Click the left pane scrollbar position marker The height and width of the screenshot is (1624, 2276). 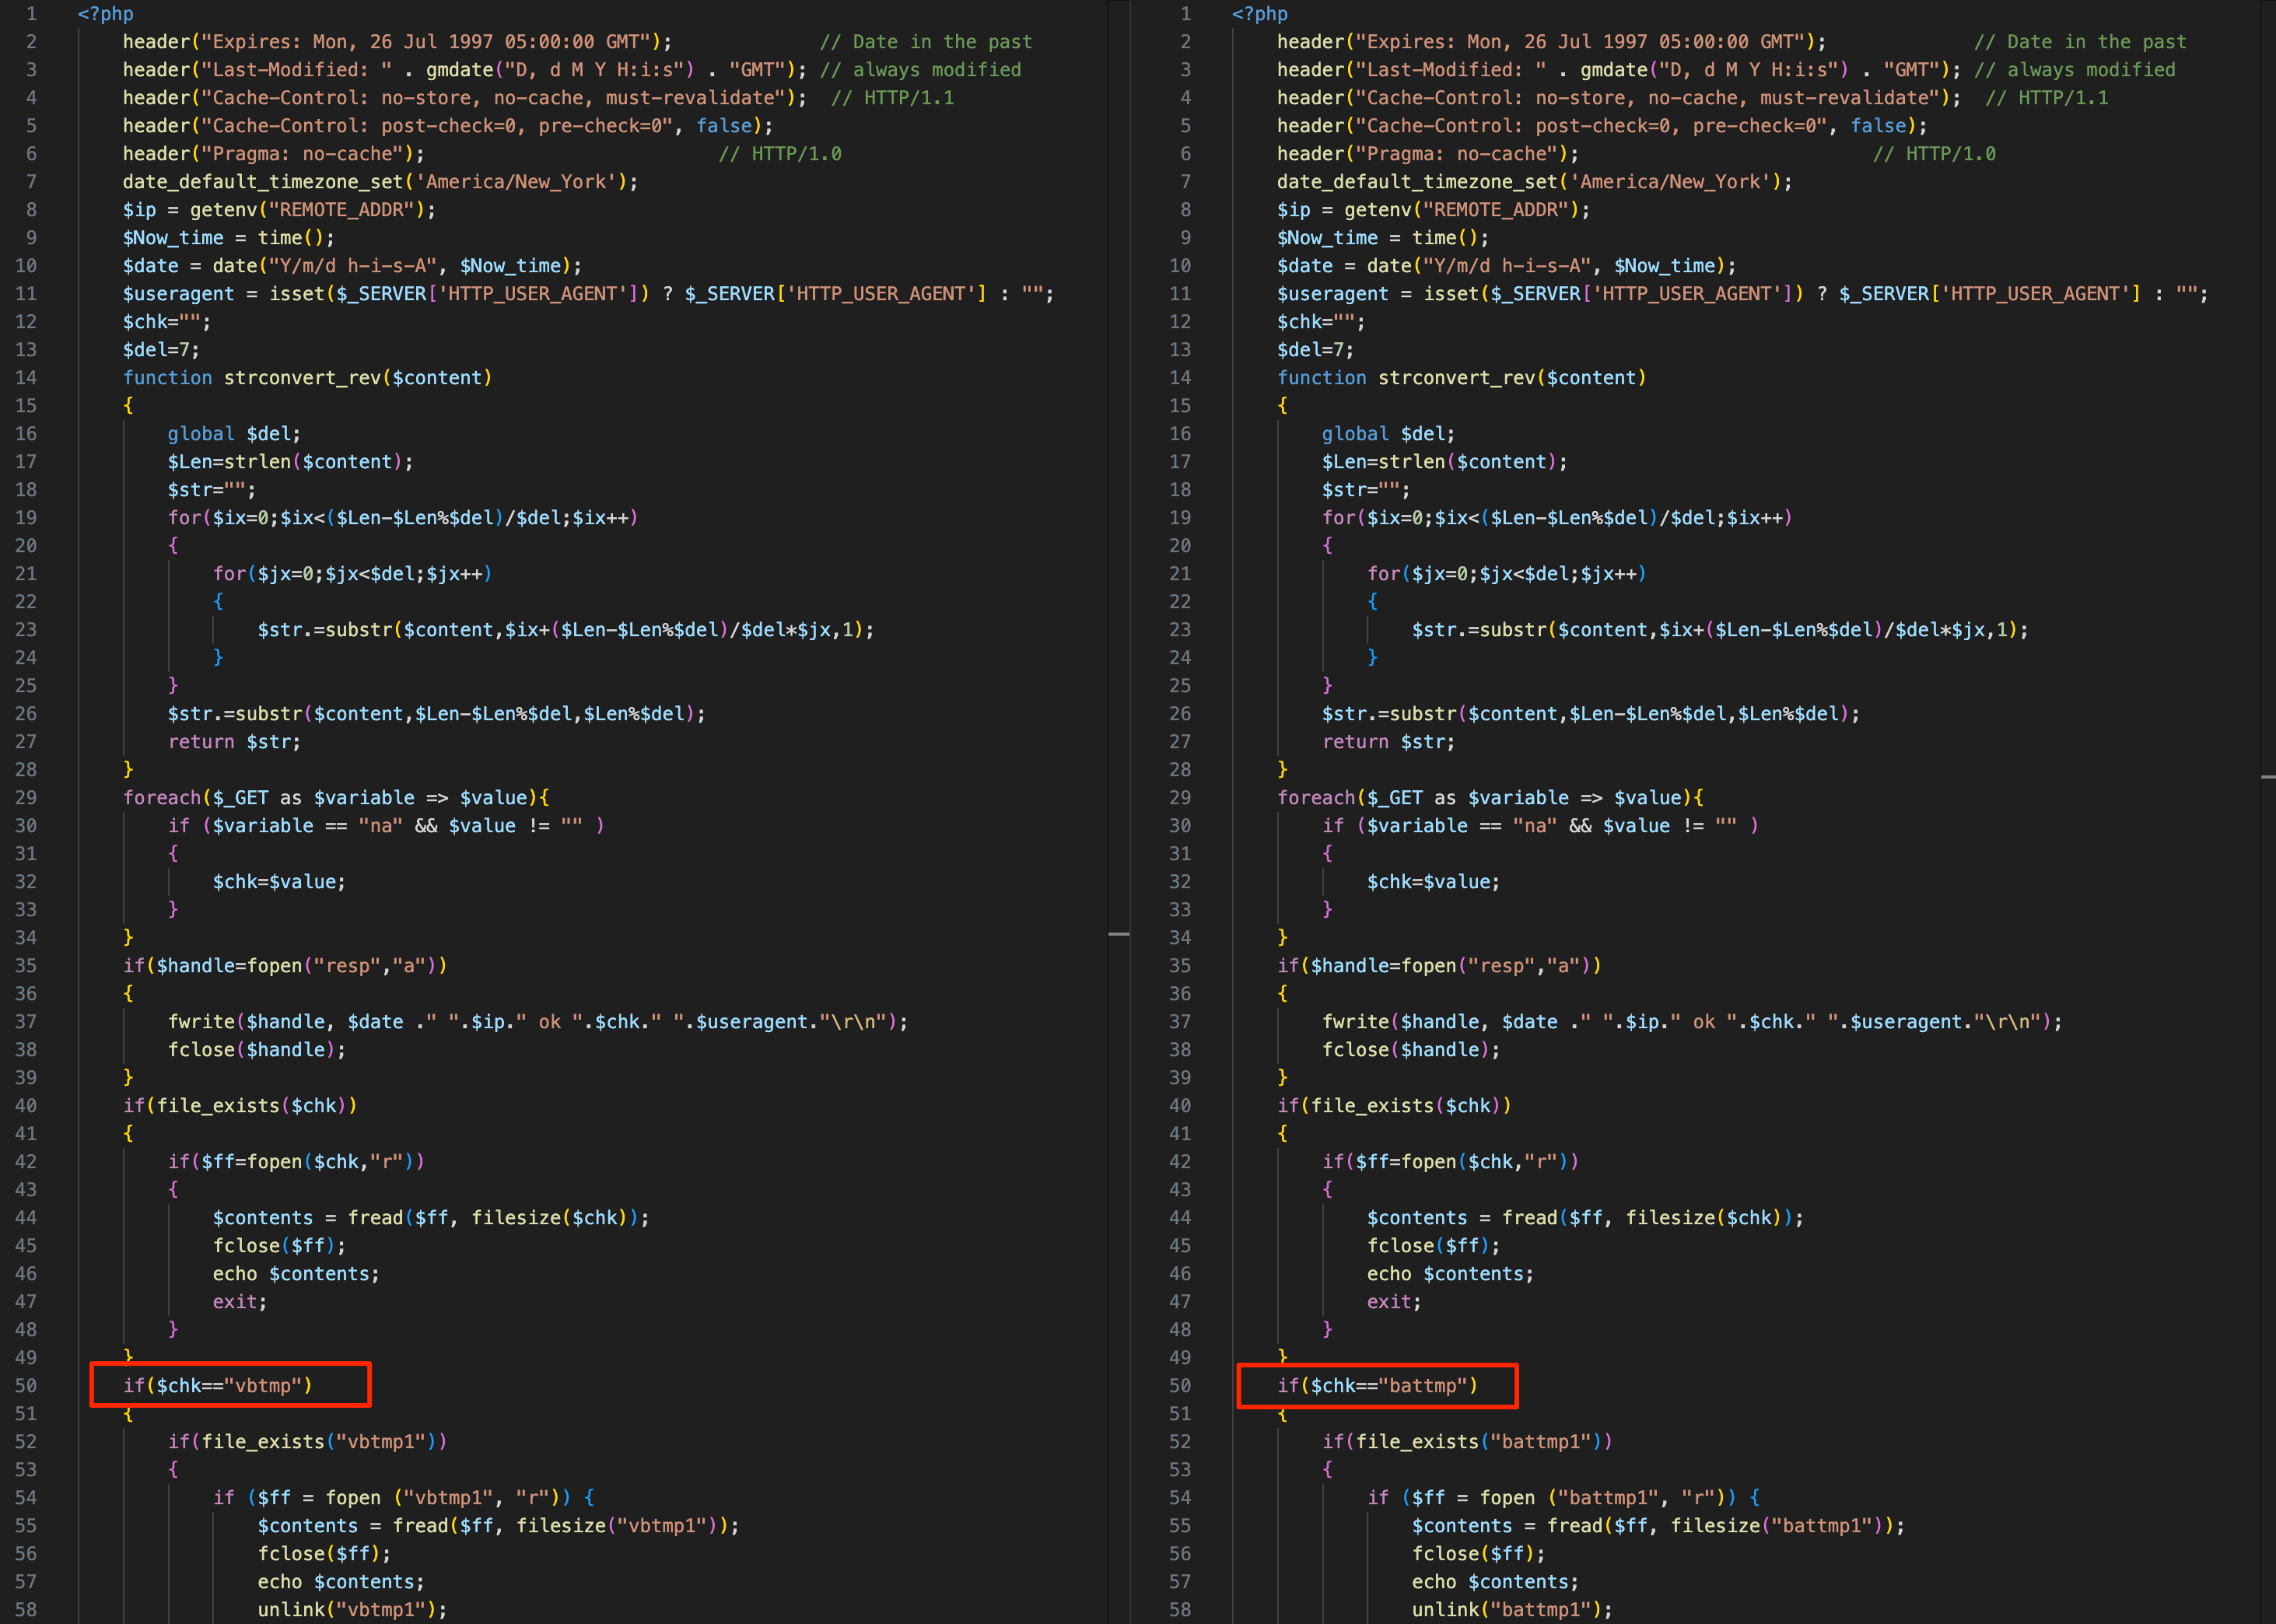tap(1118, 934)
